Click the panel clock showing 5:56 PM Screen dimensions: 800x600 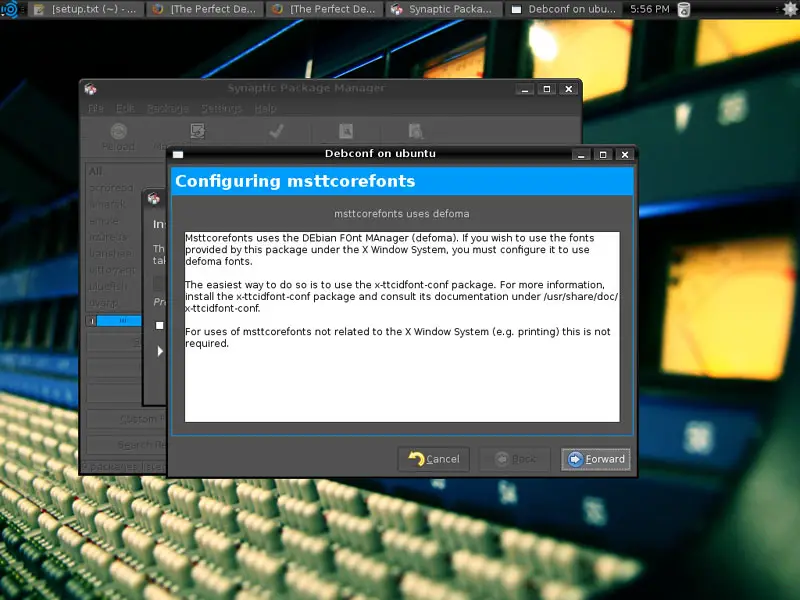pos(649,9)
